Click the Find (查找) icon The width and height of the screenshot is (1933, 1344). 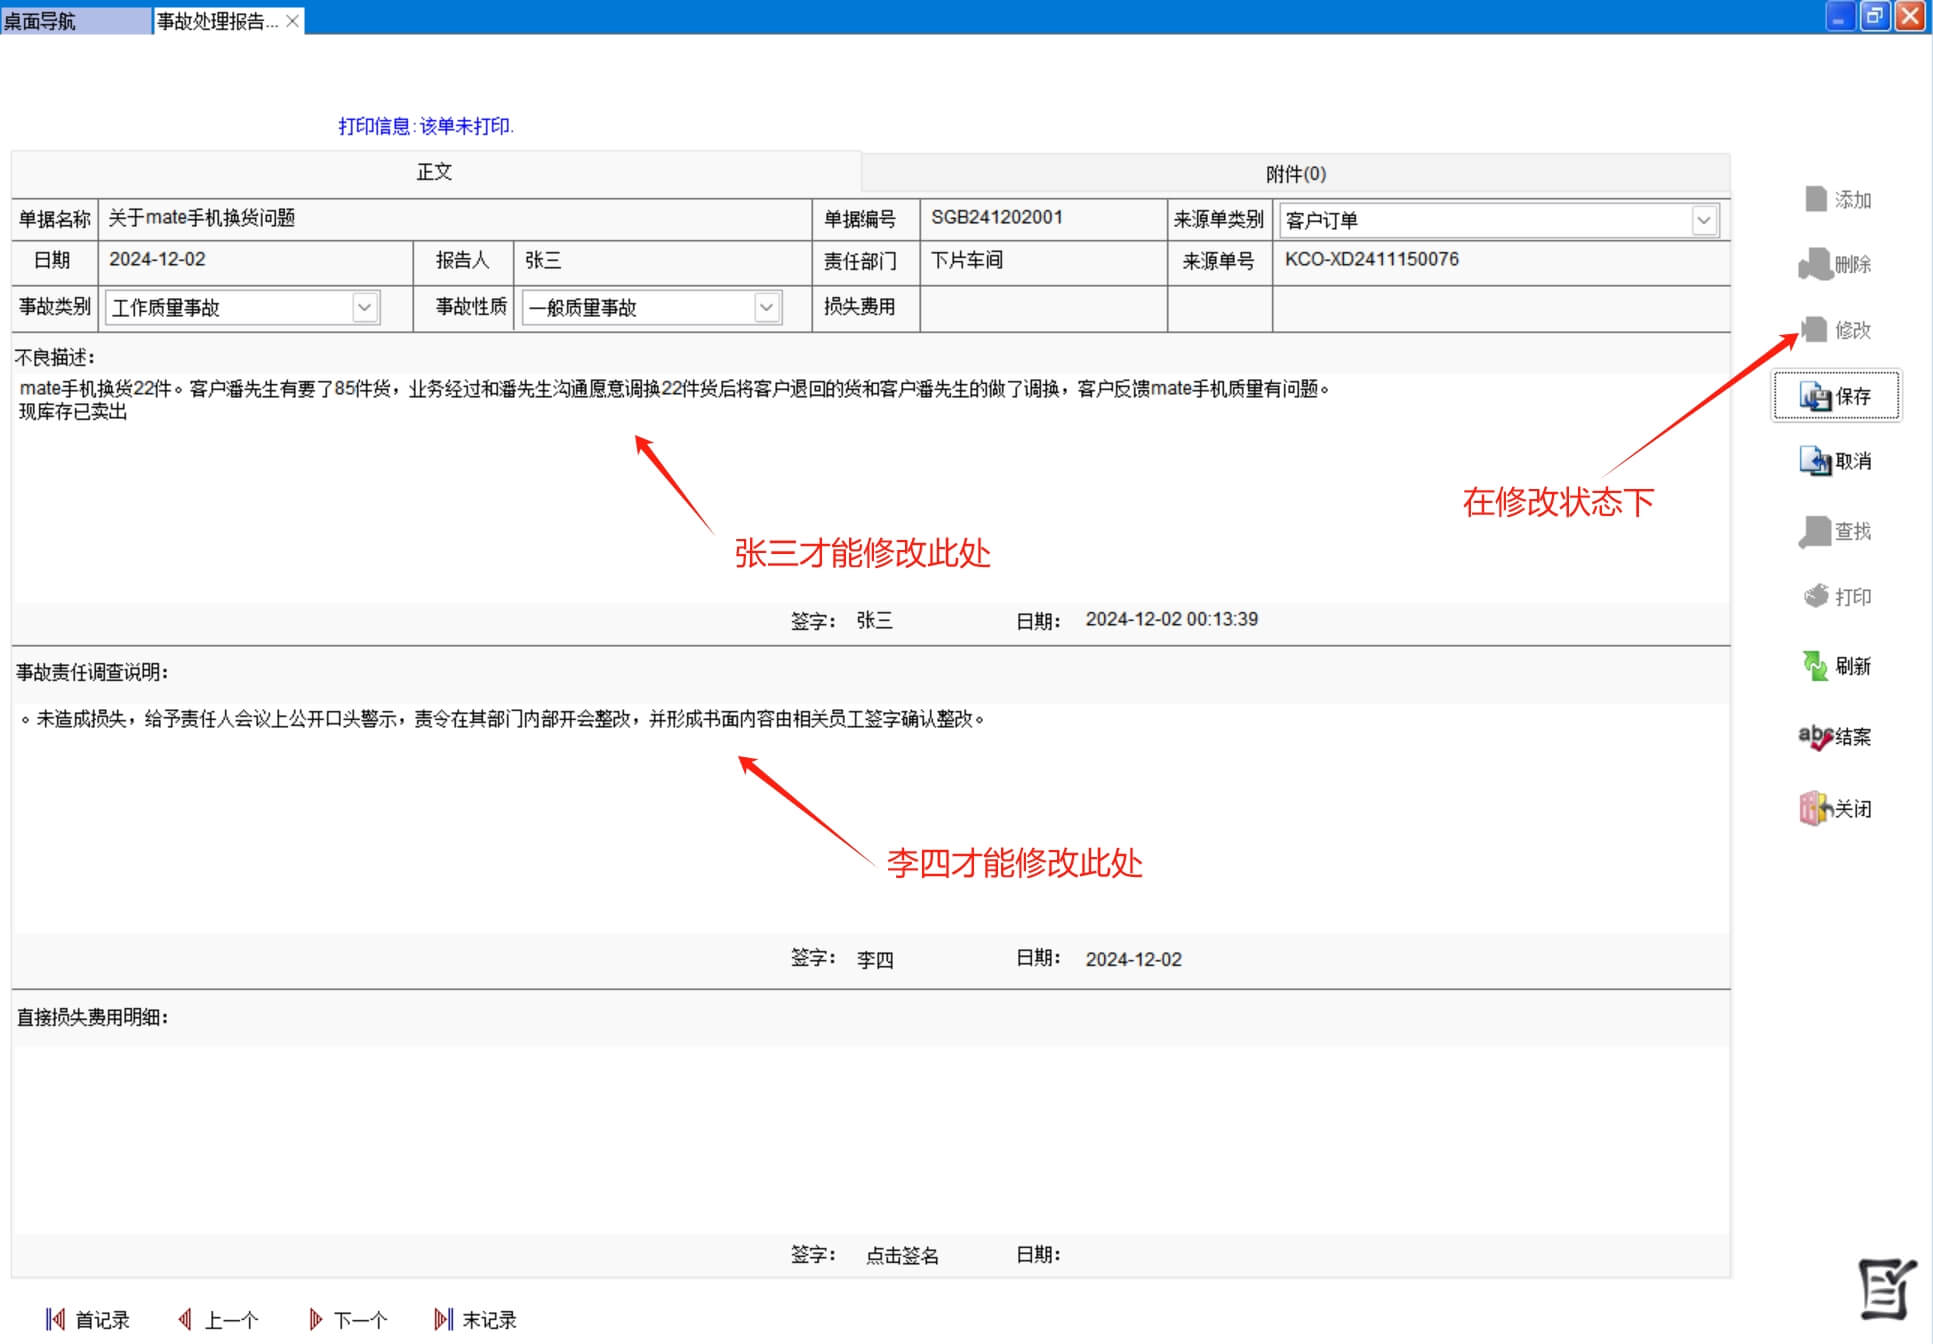click(1815, 531)
